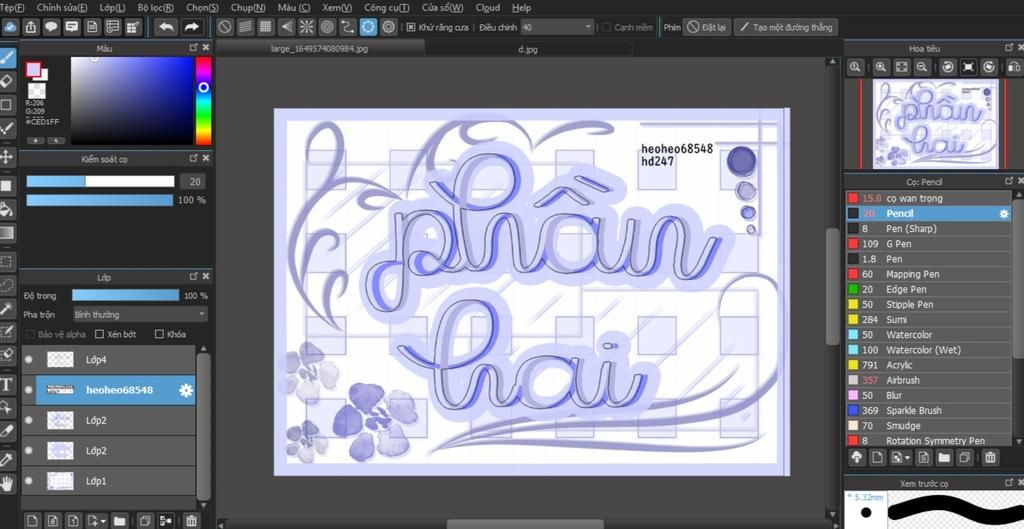This screenshot has height=529, width=1024.
Task: Rotate canvas left in navigator
Action: coord(948,67)
